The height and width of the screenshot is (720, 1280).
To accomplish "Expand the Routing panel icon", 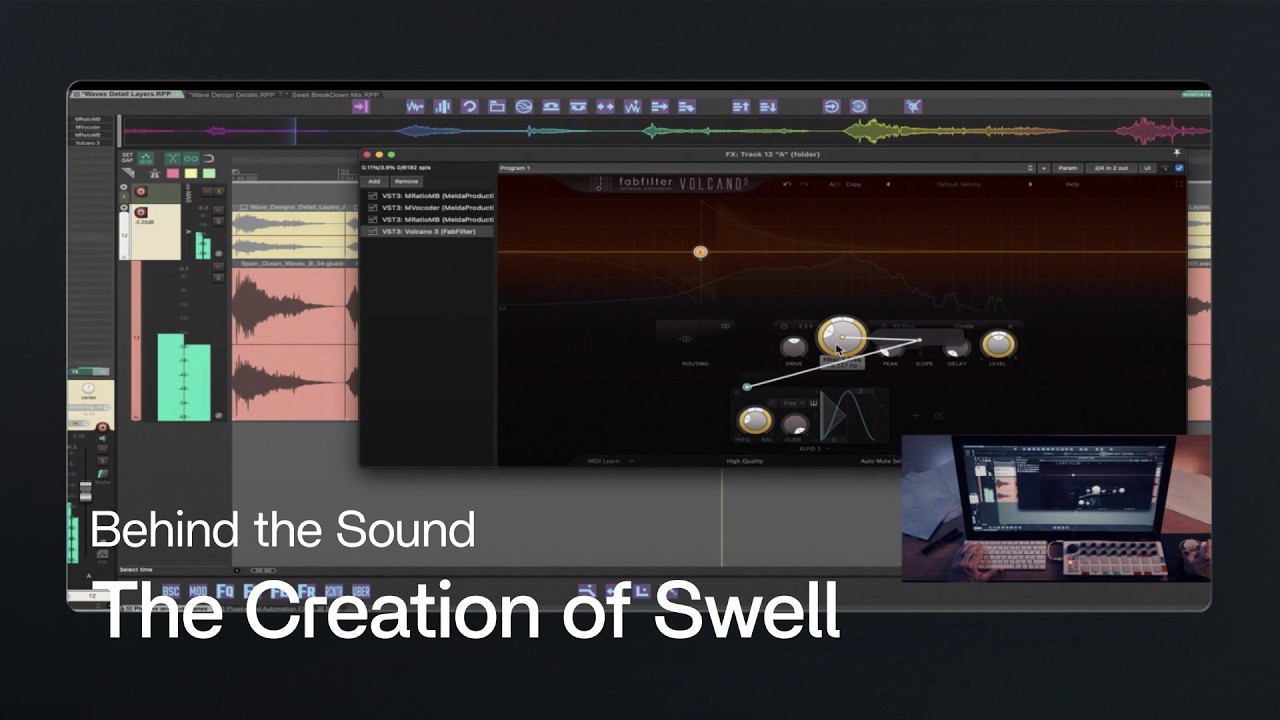I will [x=726, y=326].
